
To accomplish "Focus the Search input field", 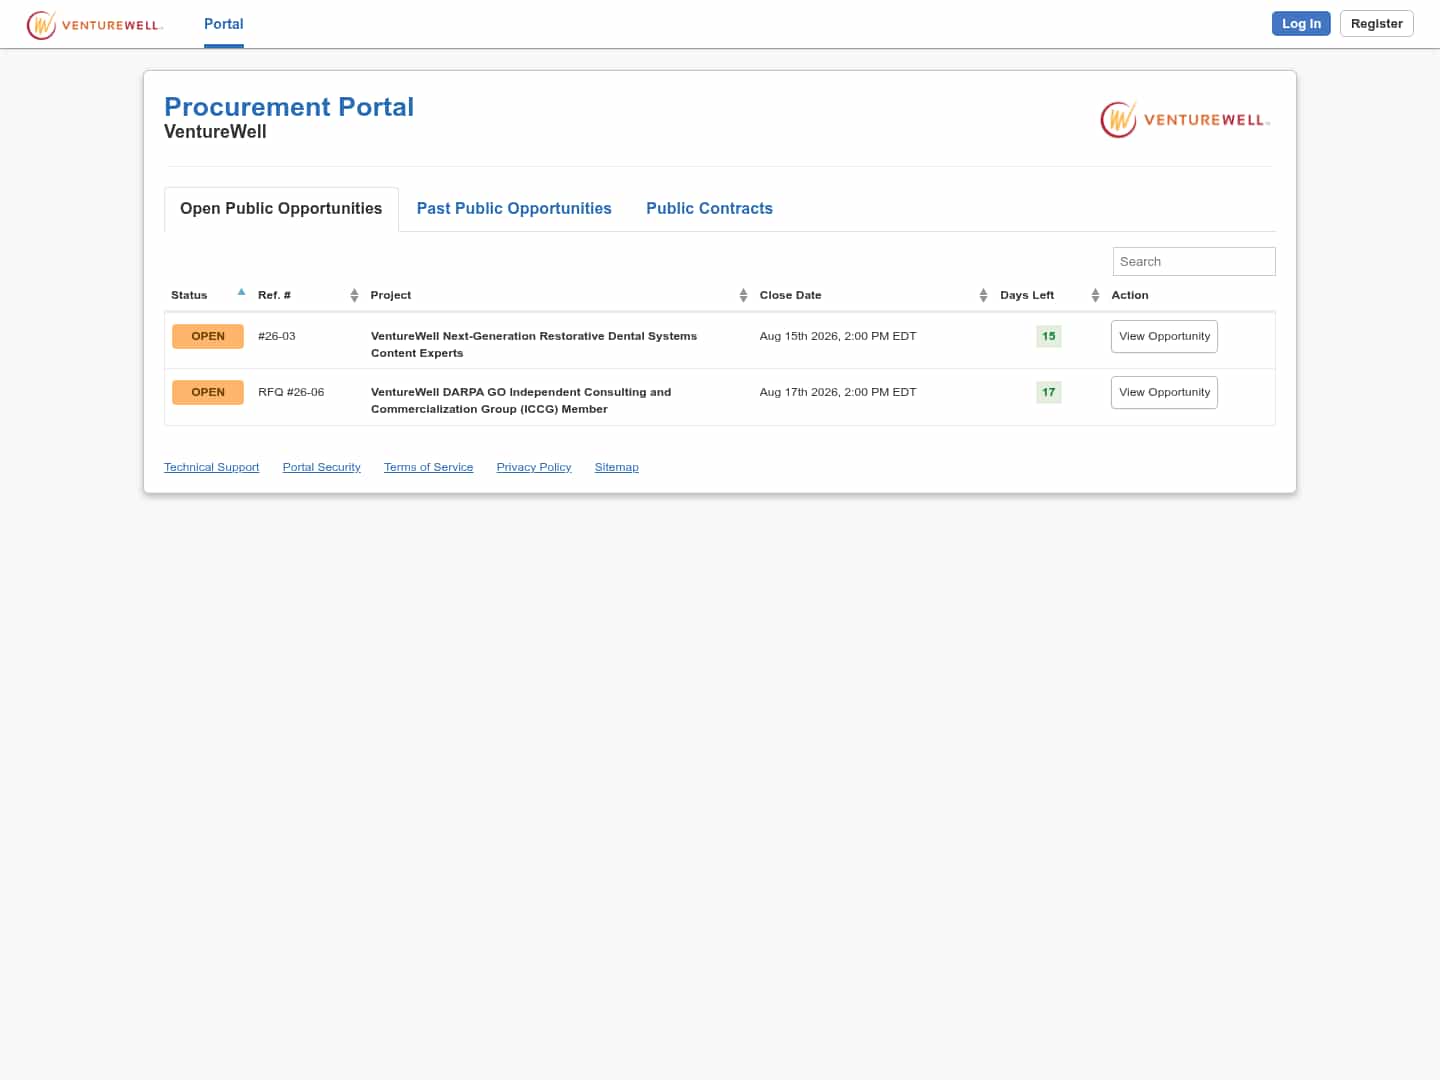I will [x=1194, y=262].
